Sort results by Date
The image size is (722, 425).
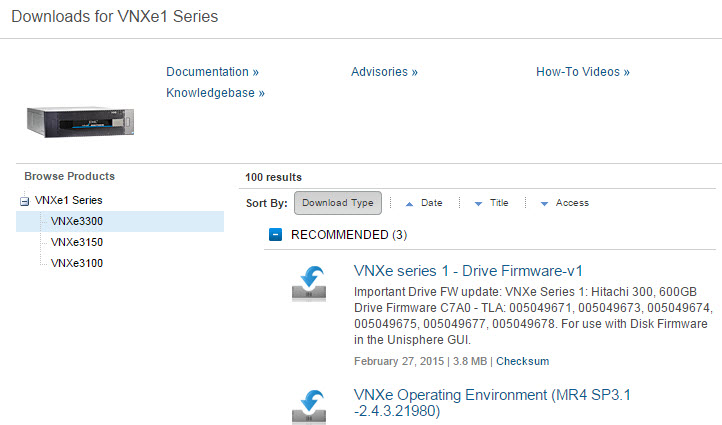tap(432, 203)
